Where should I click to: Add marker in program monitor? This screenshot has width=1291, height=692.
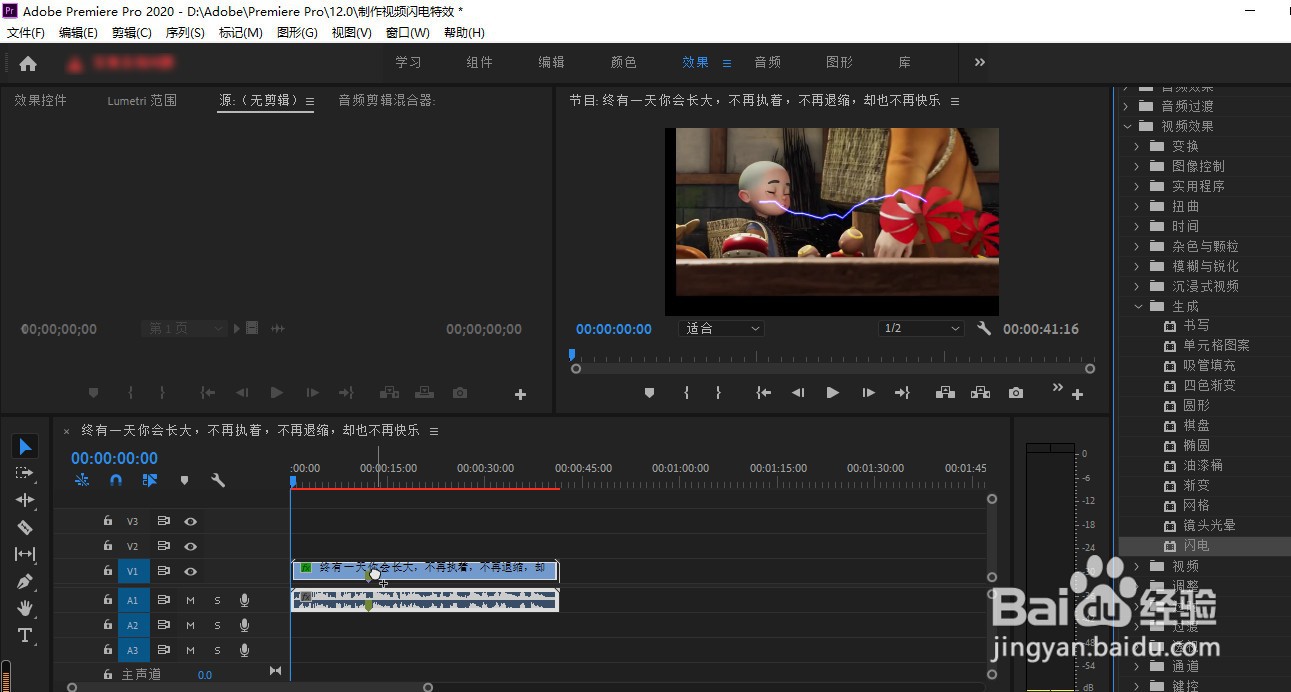[x=649, y=393]
